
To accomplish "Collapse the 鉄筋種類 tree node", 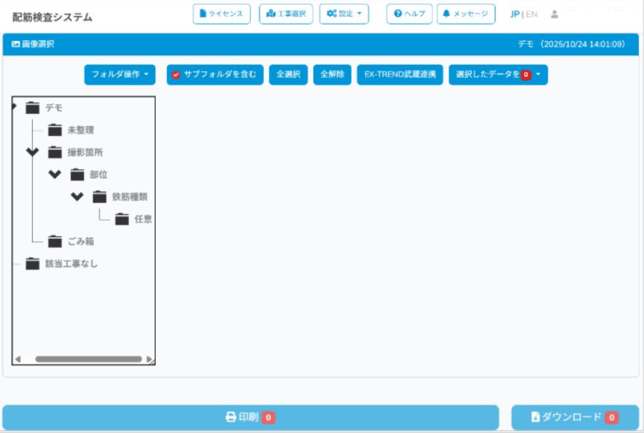I will pyautogui.click(x=76, y=197).
